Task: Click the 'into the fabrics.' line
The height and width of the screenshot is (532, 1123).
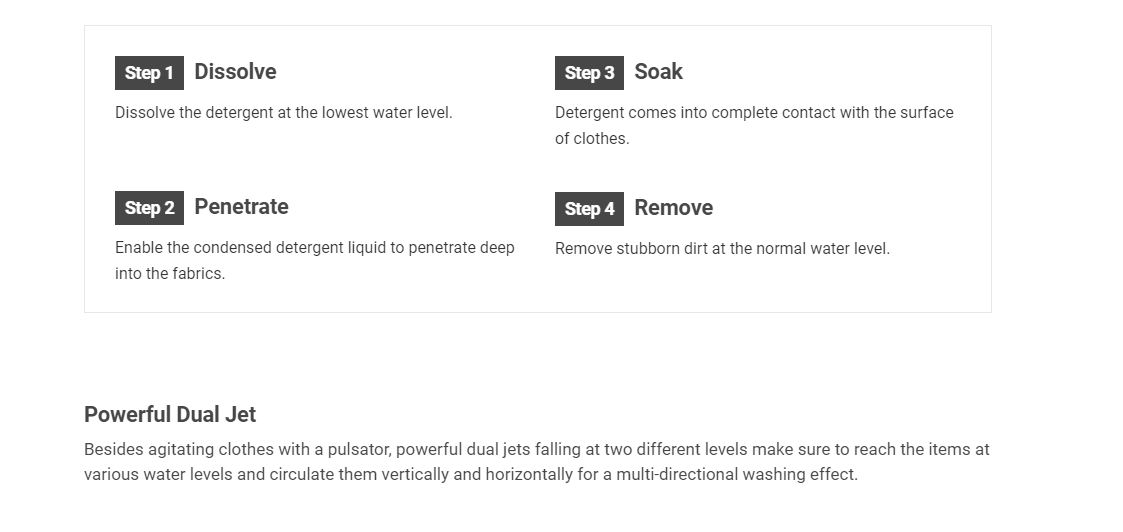Action: pos(170,274)
